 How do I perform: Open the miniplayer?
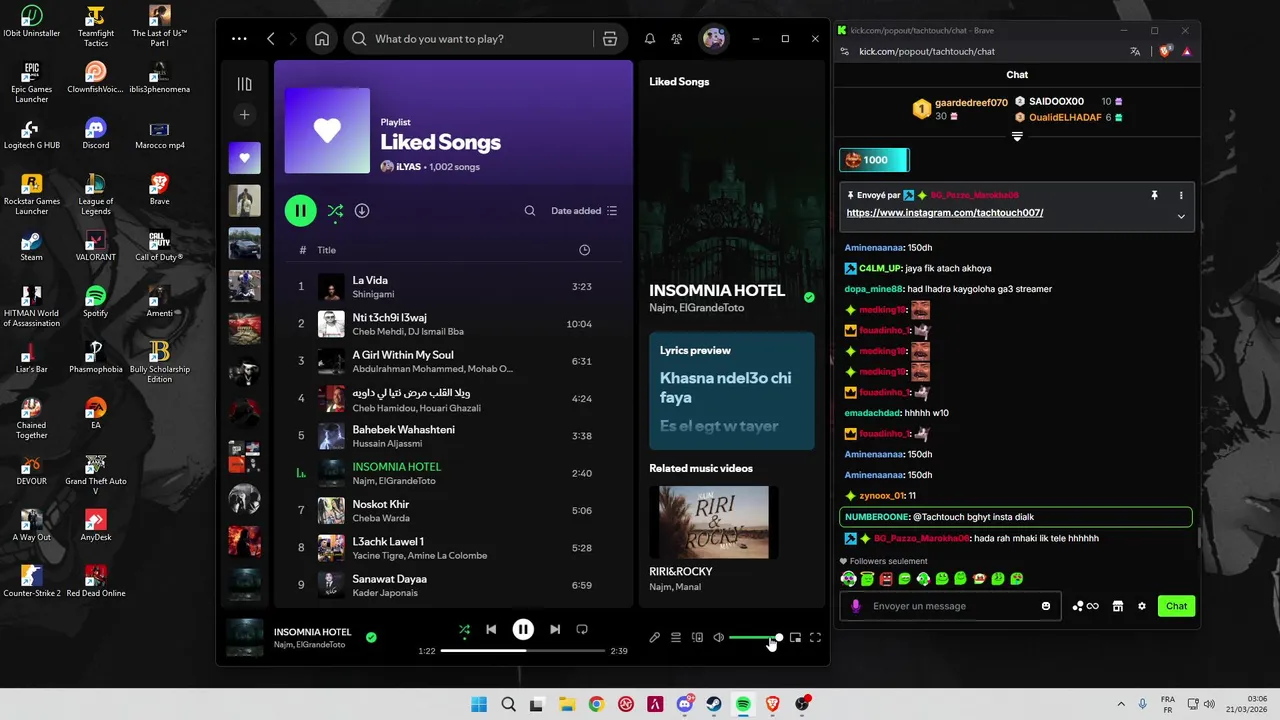[x=795, y=637]
